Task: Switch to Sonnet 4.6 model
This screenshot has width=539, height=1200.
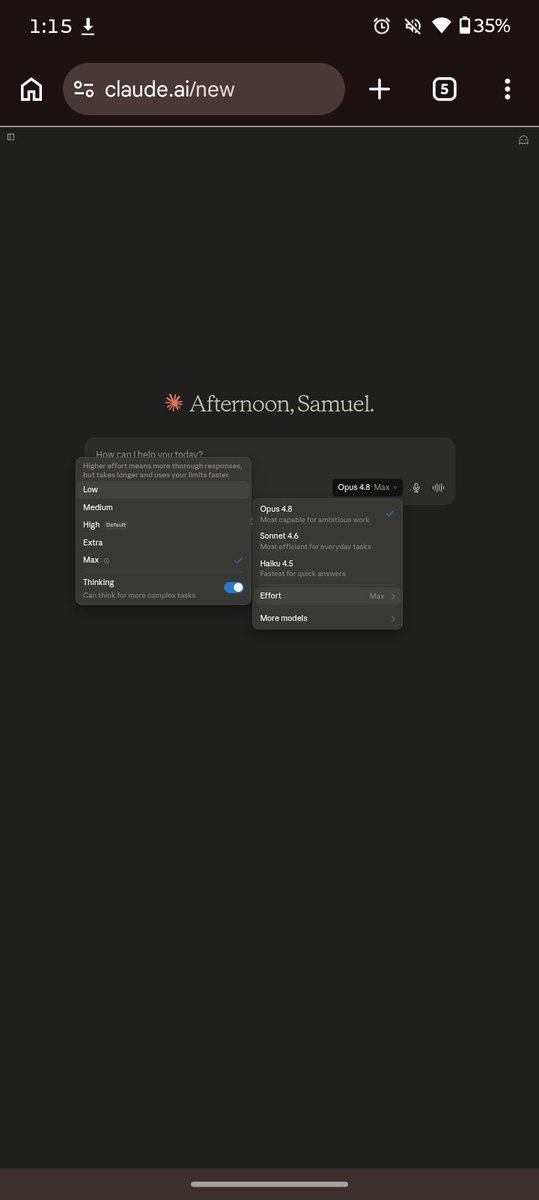Action: [327, 541]
